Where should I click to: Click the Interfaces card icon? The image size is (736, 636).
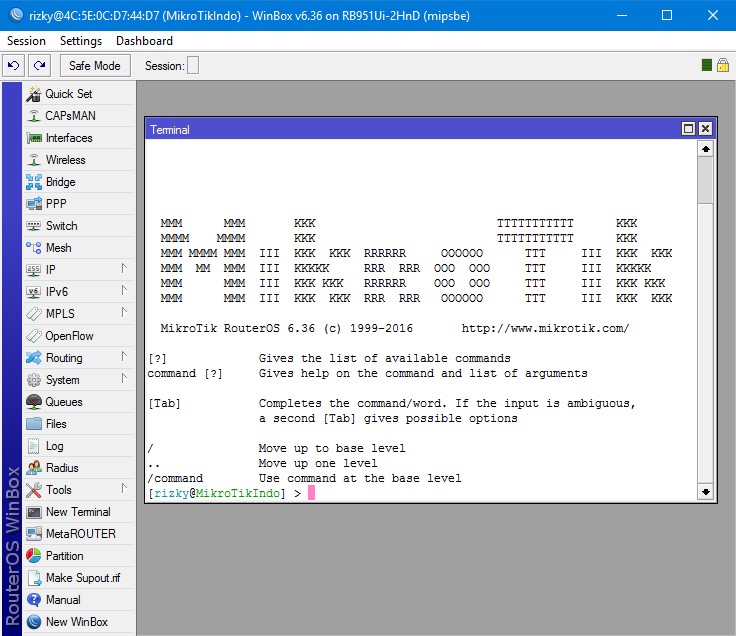click(34, 138)
